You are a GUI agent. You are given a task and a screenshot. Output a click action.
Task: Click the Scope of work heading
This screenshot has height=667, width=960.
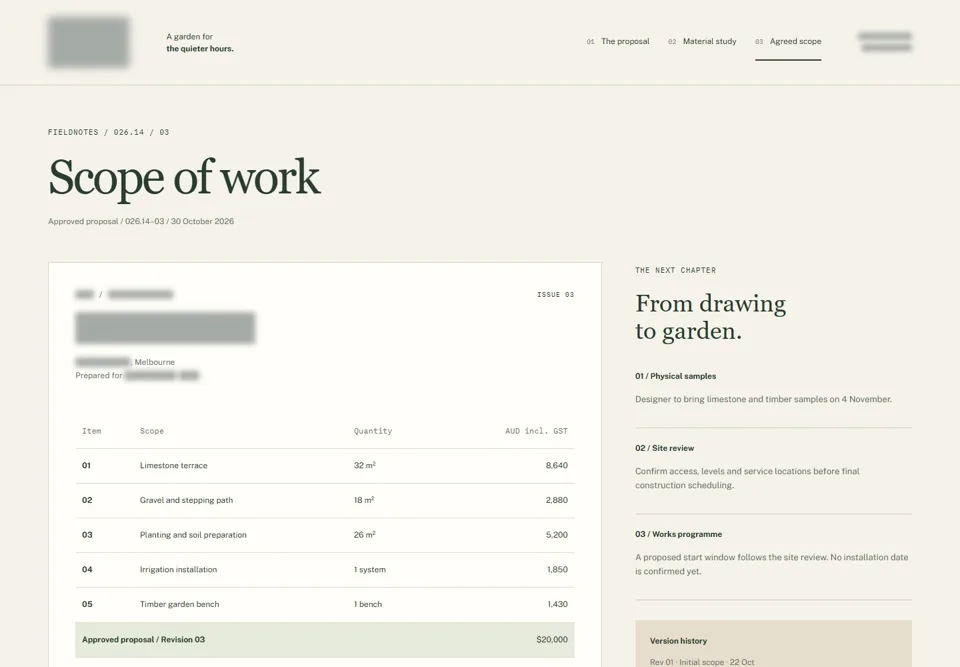pos(184,178)
